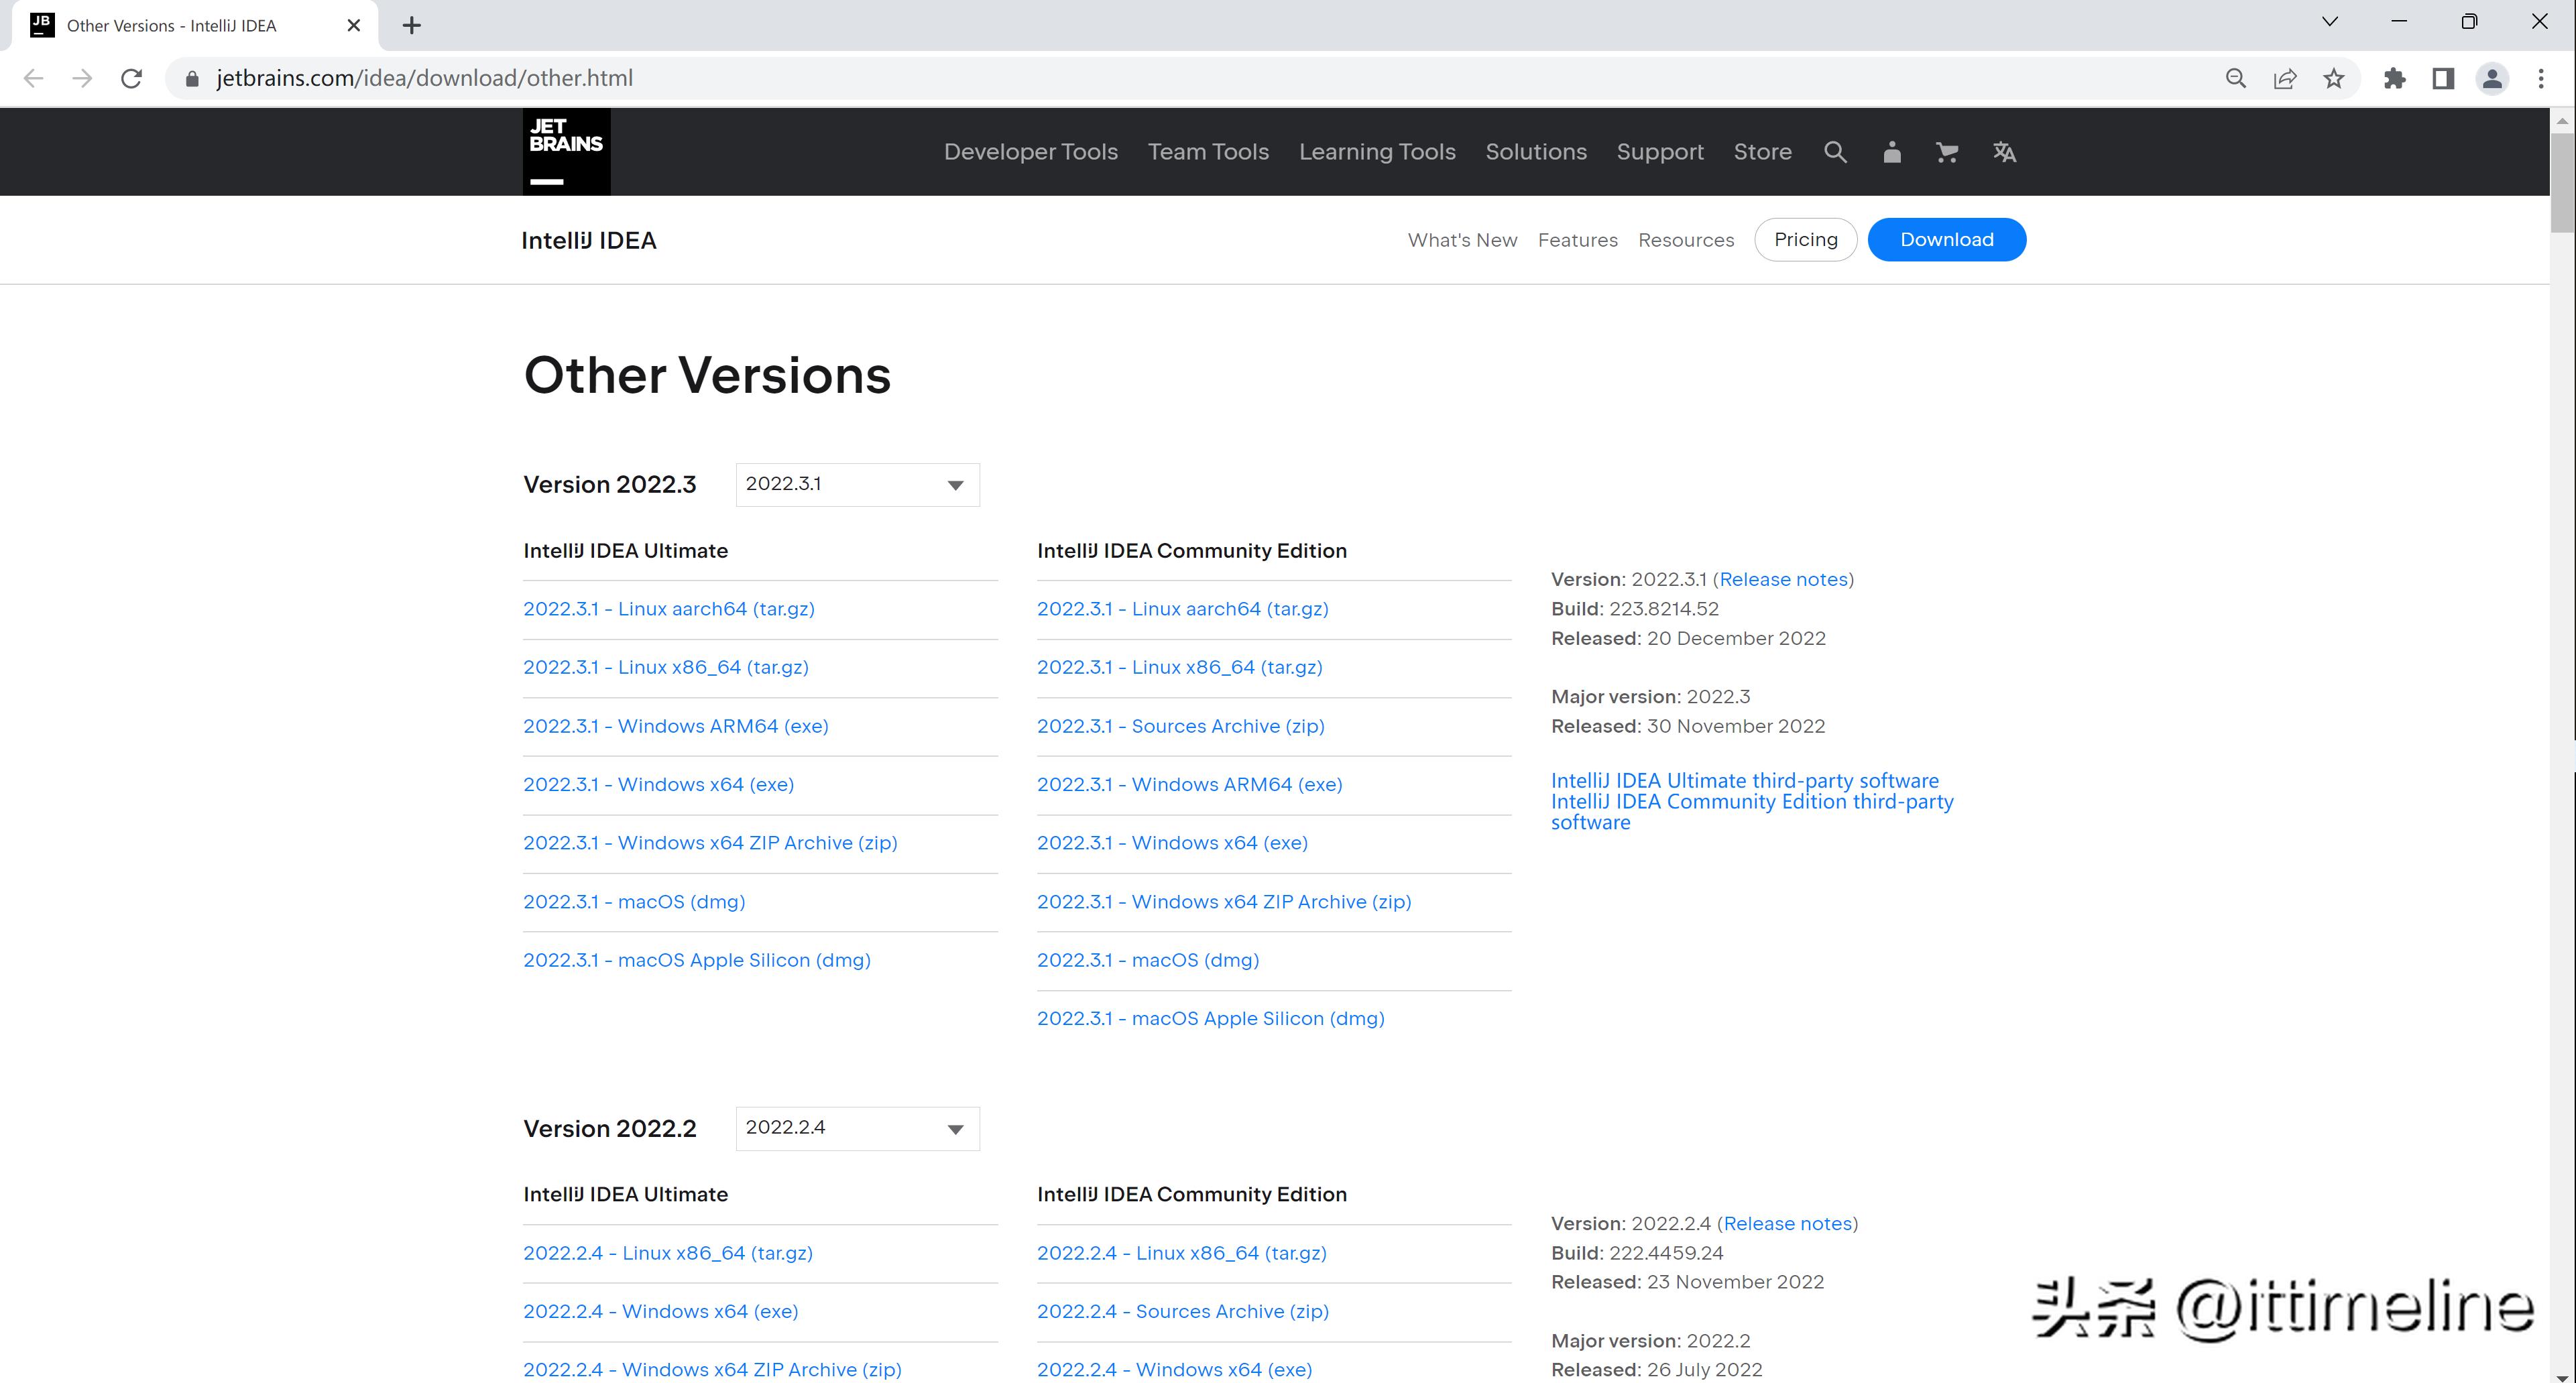Reload the page with refresh icon
This screenshot has width=2576, height=1383.
(131, 78)
